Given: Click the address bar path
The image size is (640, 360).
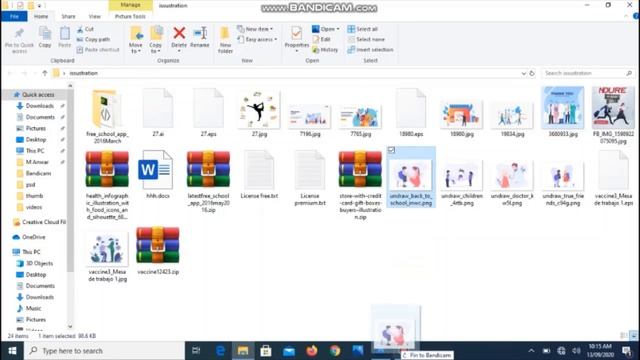Looking at the screenshot, I should tap(84, 73).
